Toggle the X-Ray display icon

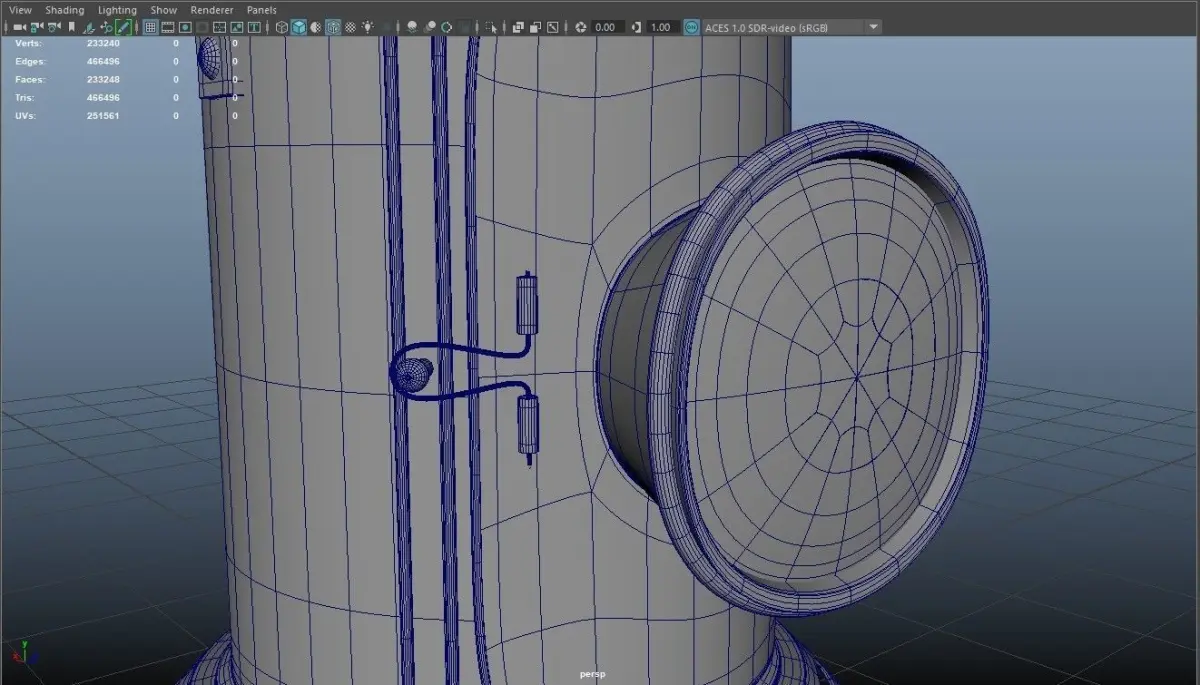click(x=518, y=27)
